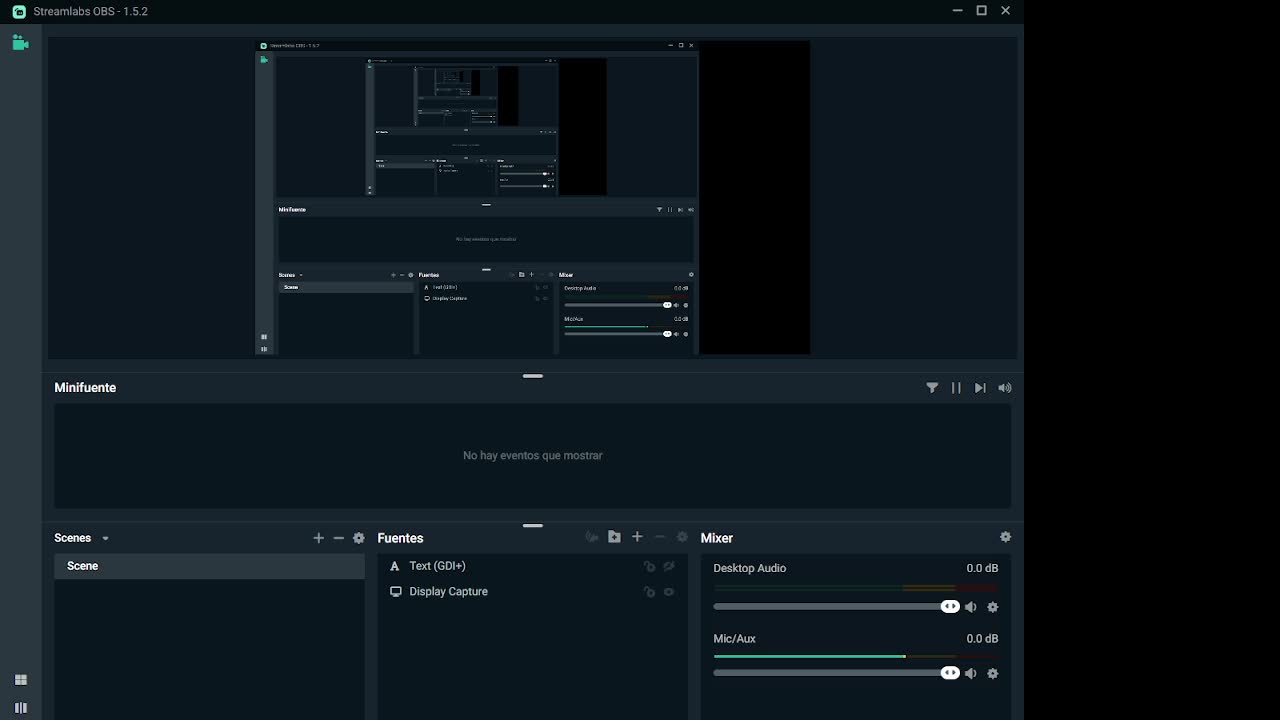Select the Scene item in Scenes list

[x=209, y=566]
